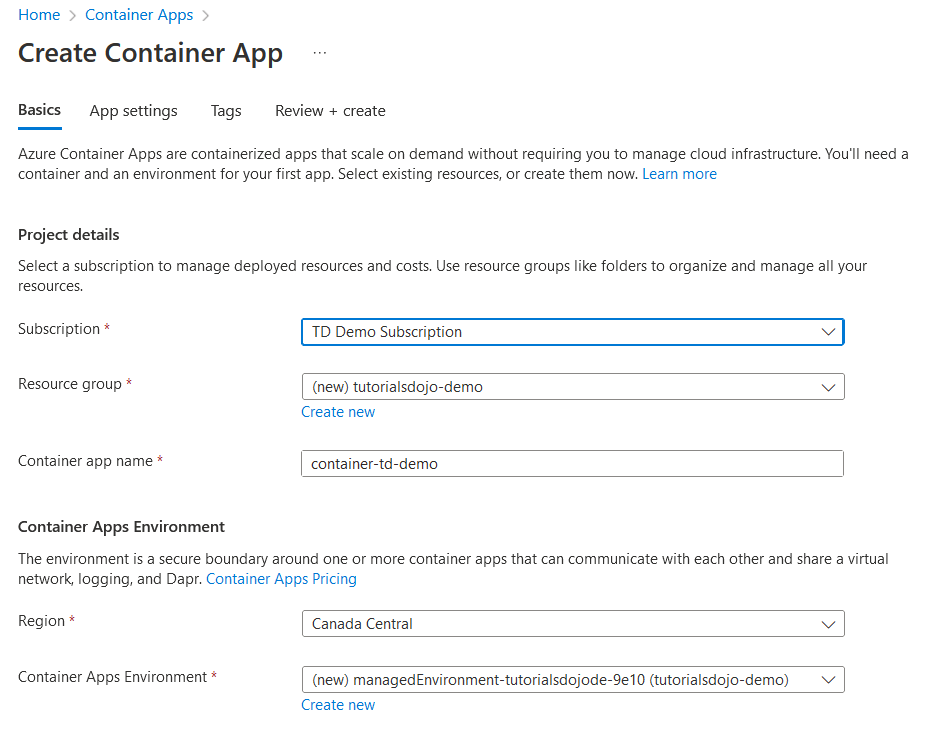Click the Home breadcrumb link
This screenshot has width=933, height=735.
point(39,15)
